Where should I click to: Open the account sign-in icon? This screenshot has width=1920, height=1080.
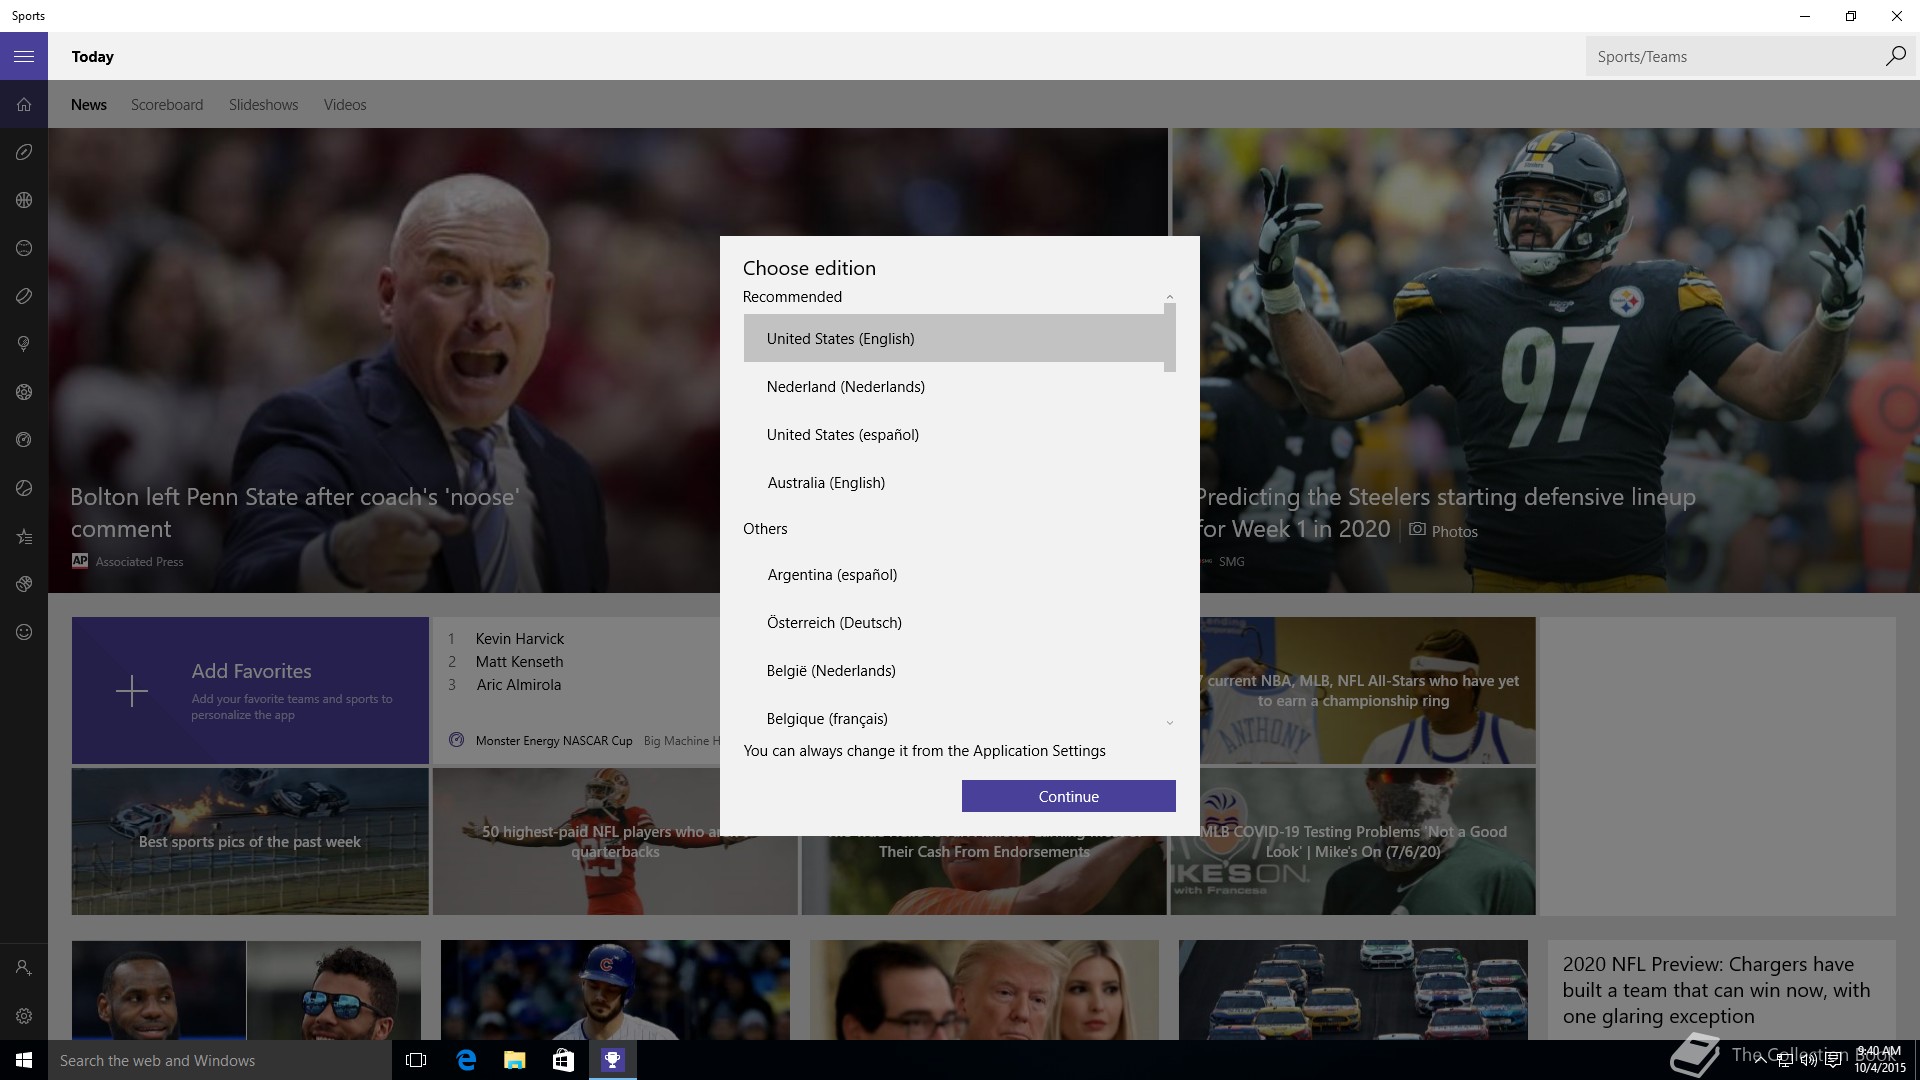24,968
